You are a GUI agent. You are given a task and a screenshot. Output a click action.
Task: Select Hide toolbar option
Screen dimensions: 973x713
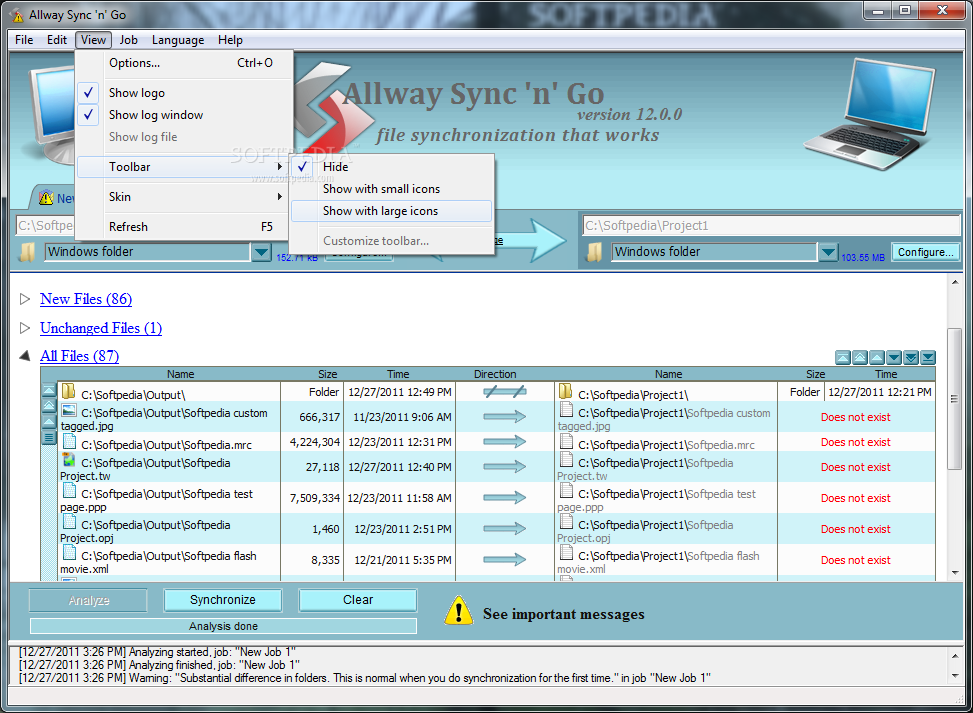[x=391, y=167]
